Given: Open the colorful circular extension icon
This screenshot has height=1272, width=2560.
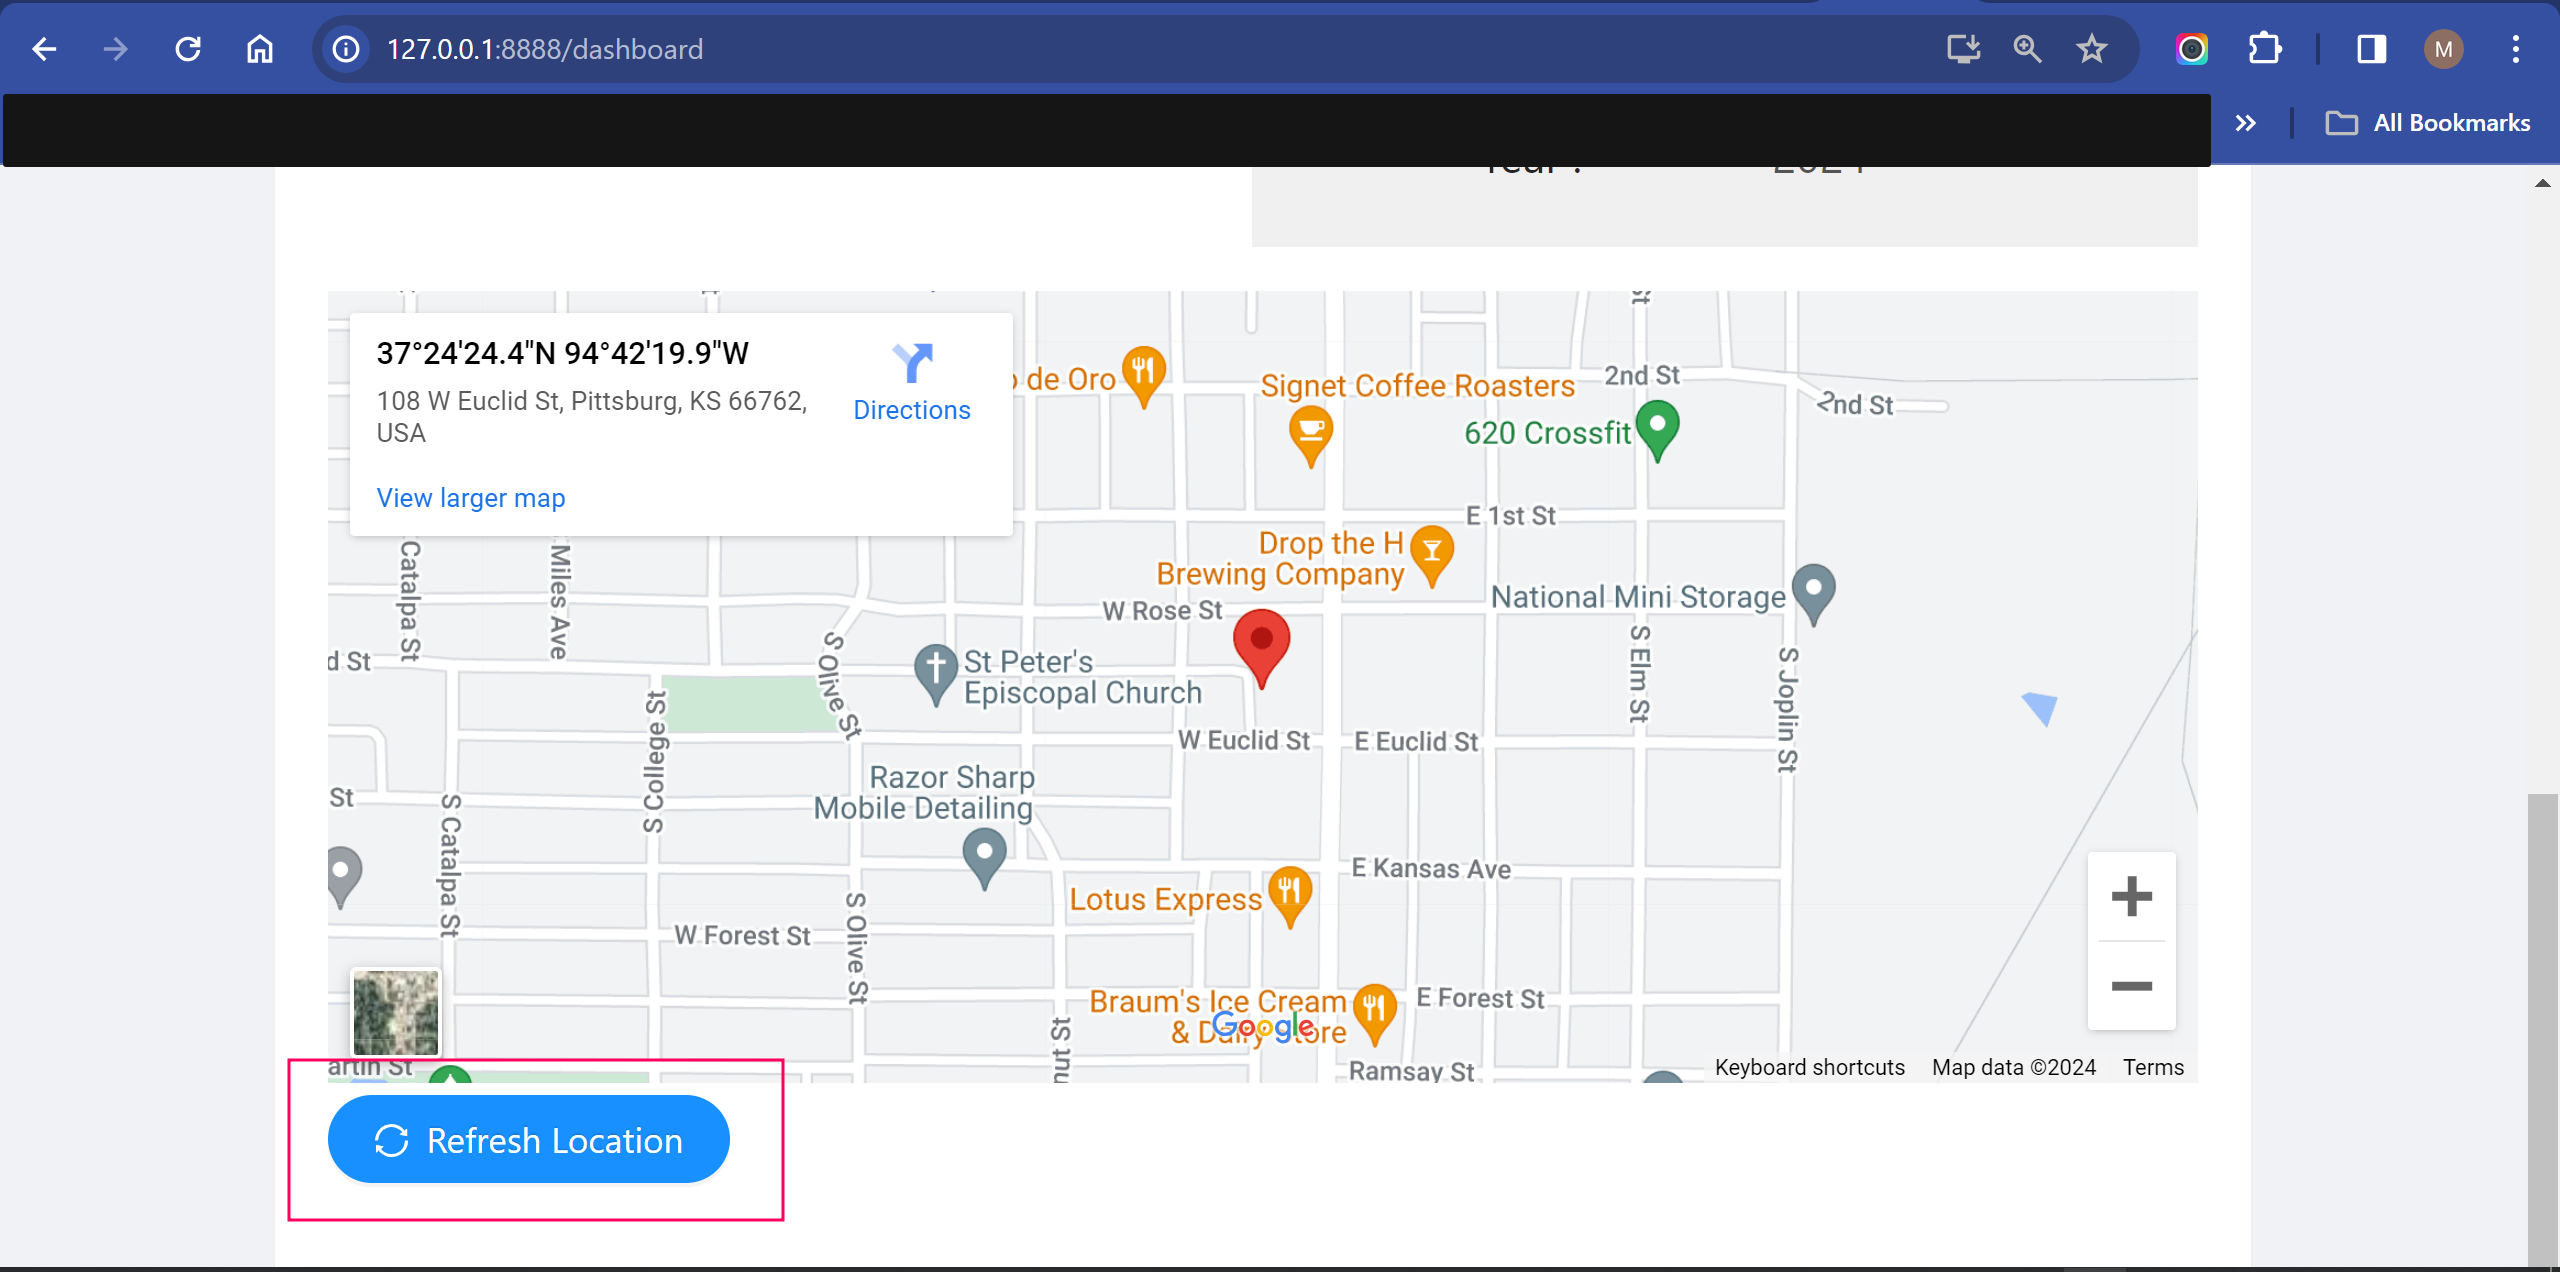Looking at the screenshot, I should point(2191,49).
